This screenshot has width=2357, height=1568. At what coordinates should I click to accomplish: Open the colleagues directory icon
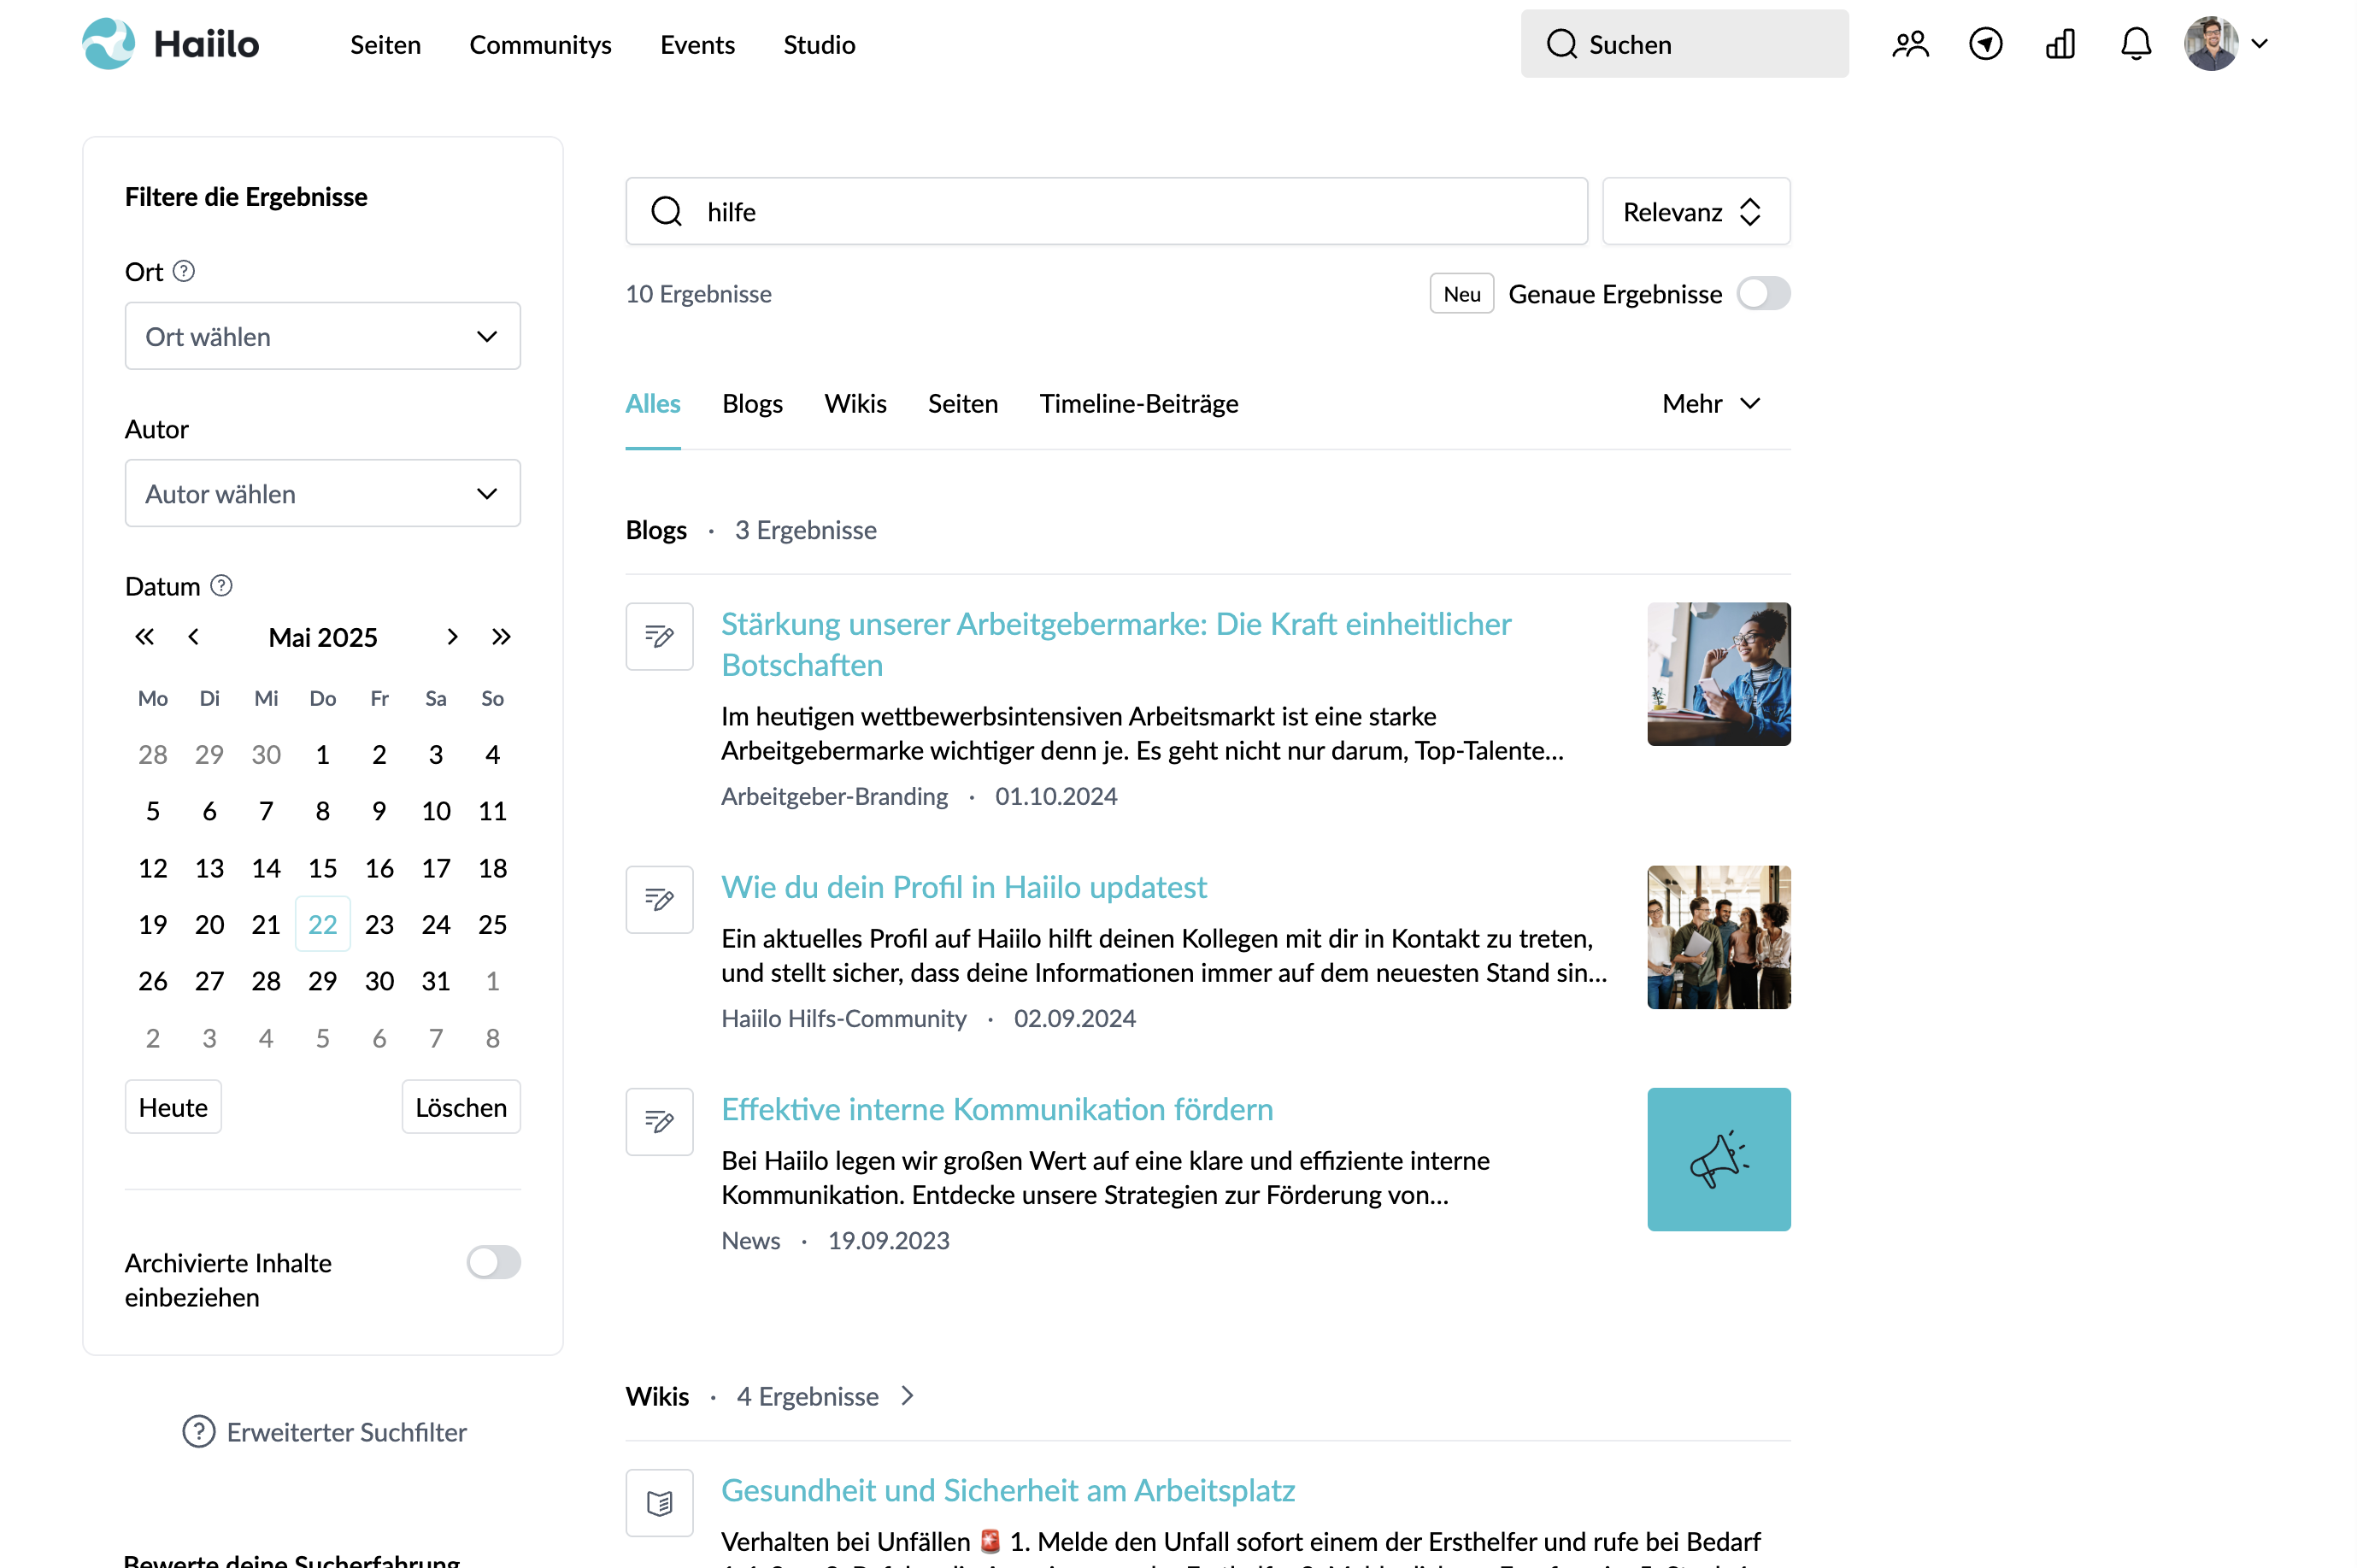point(1910,44)
